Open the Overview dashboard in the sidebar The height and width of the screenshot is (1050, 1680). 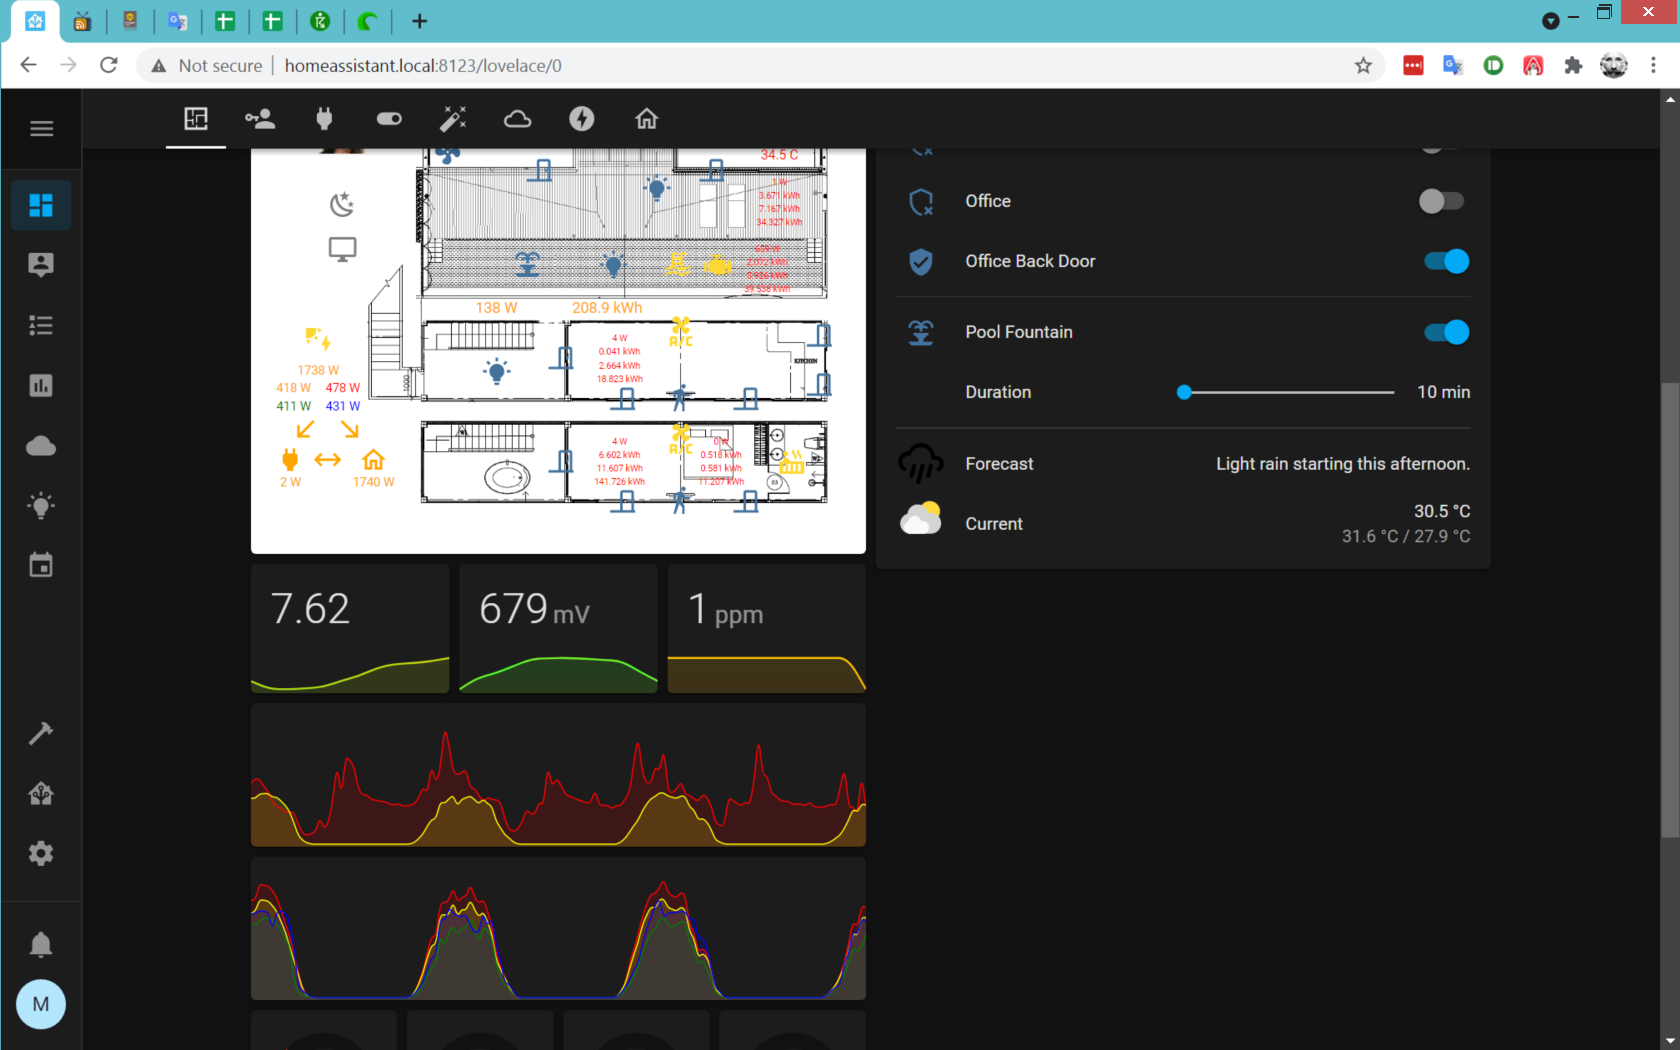click(41, 206)
